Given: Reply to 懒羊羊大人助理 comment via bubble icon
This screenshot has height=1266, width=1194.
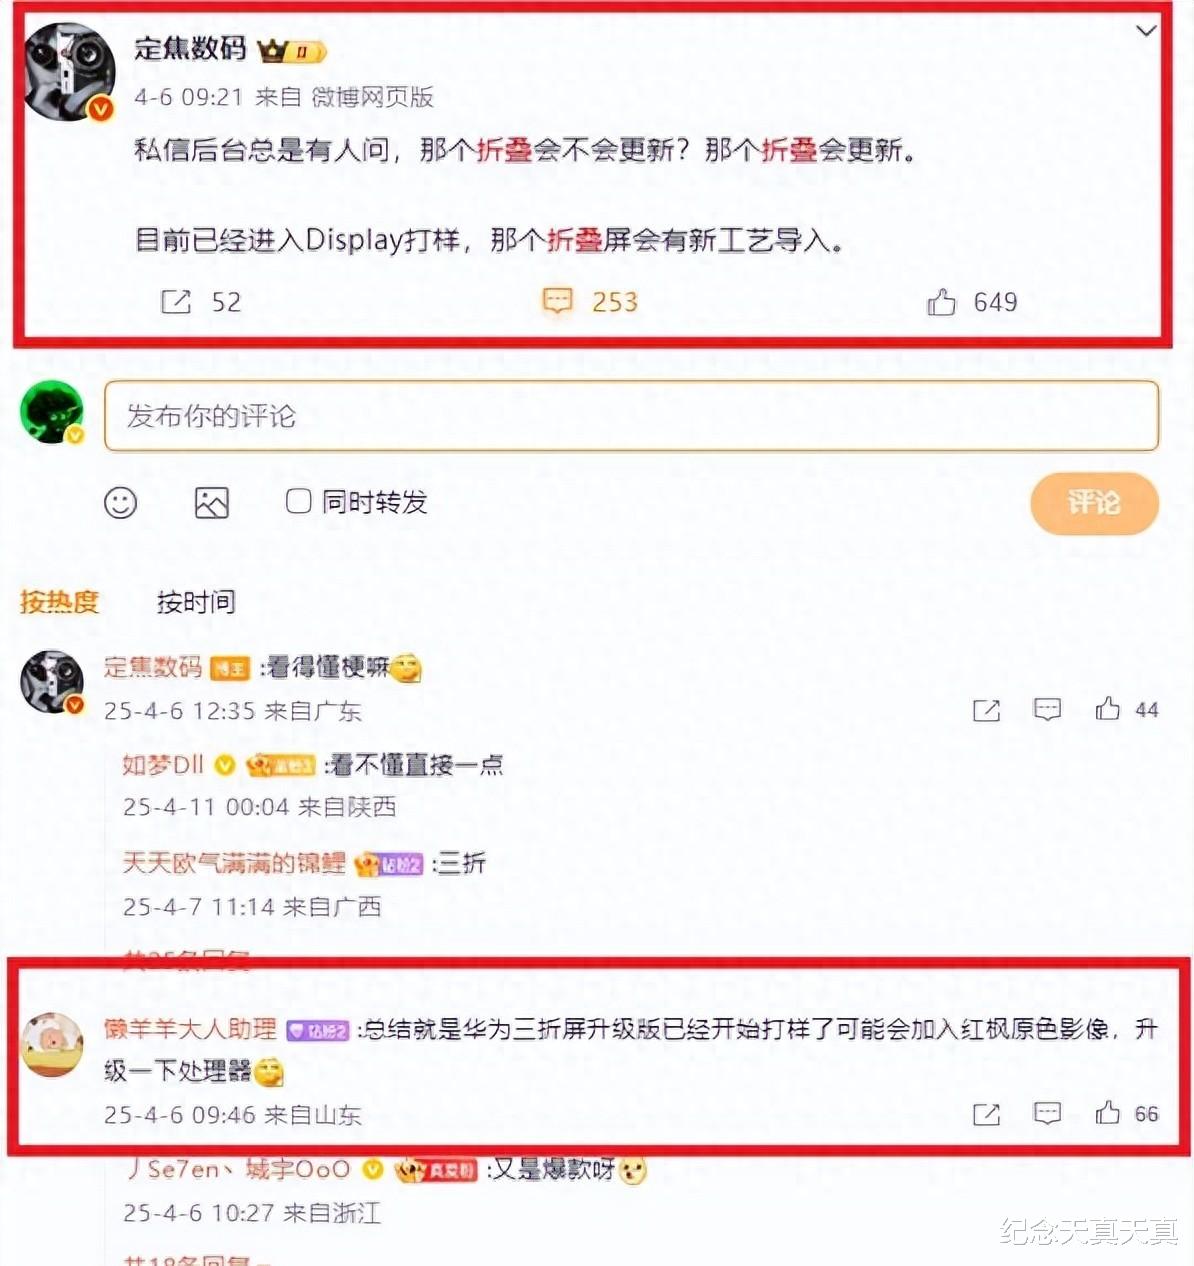Looking at the screenshot, I should (x=1047, y=1113).
